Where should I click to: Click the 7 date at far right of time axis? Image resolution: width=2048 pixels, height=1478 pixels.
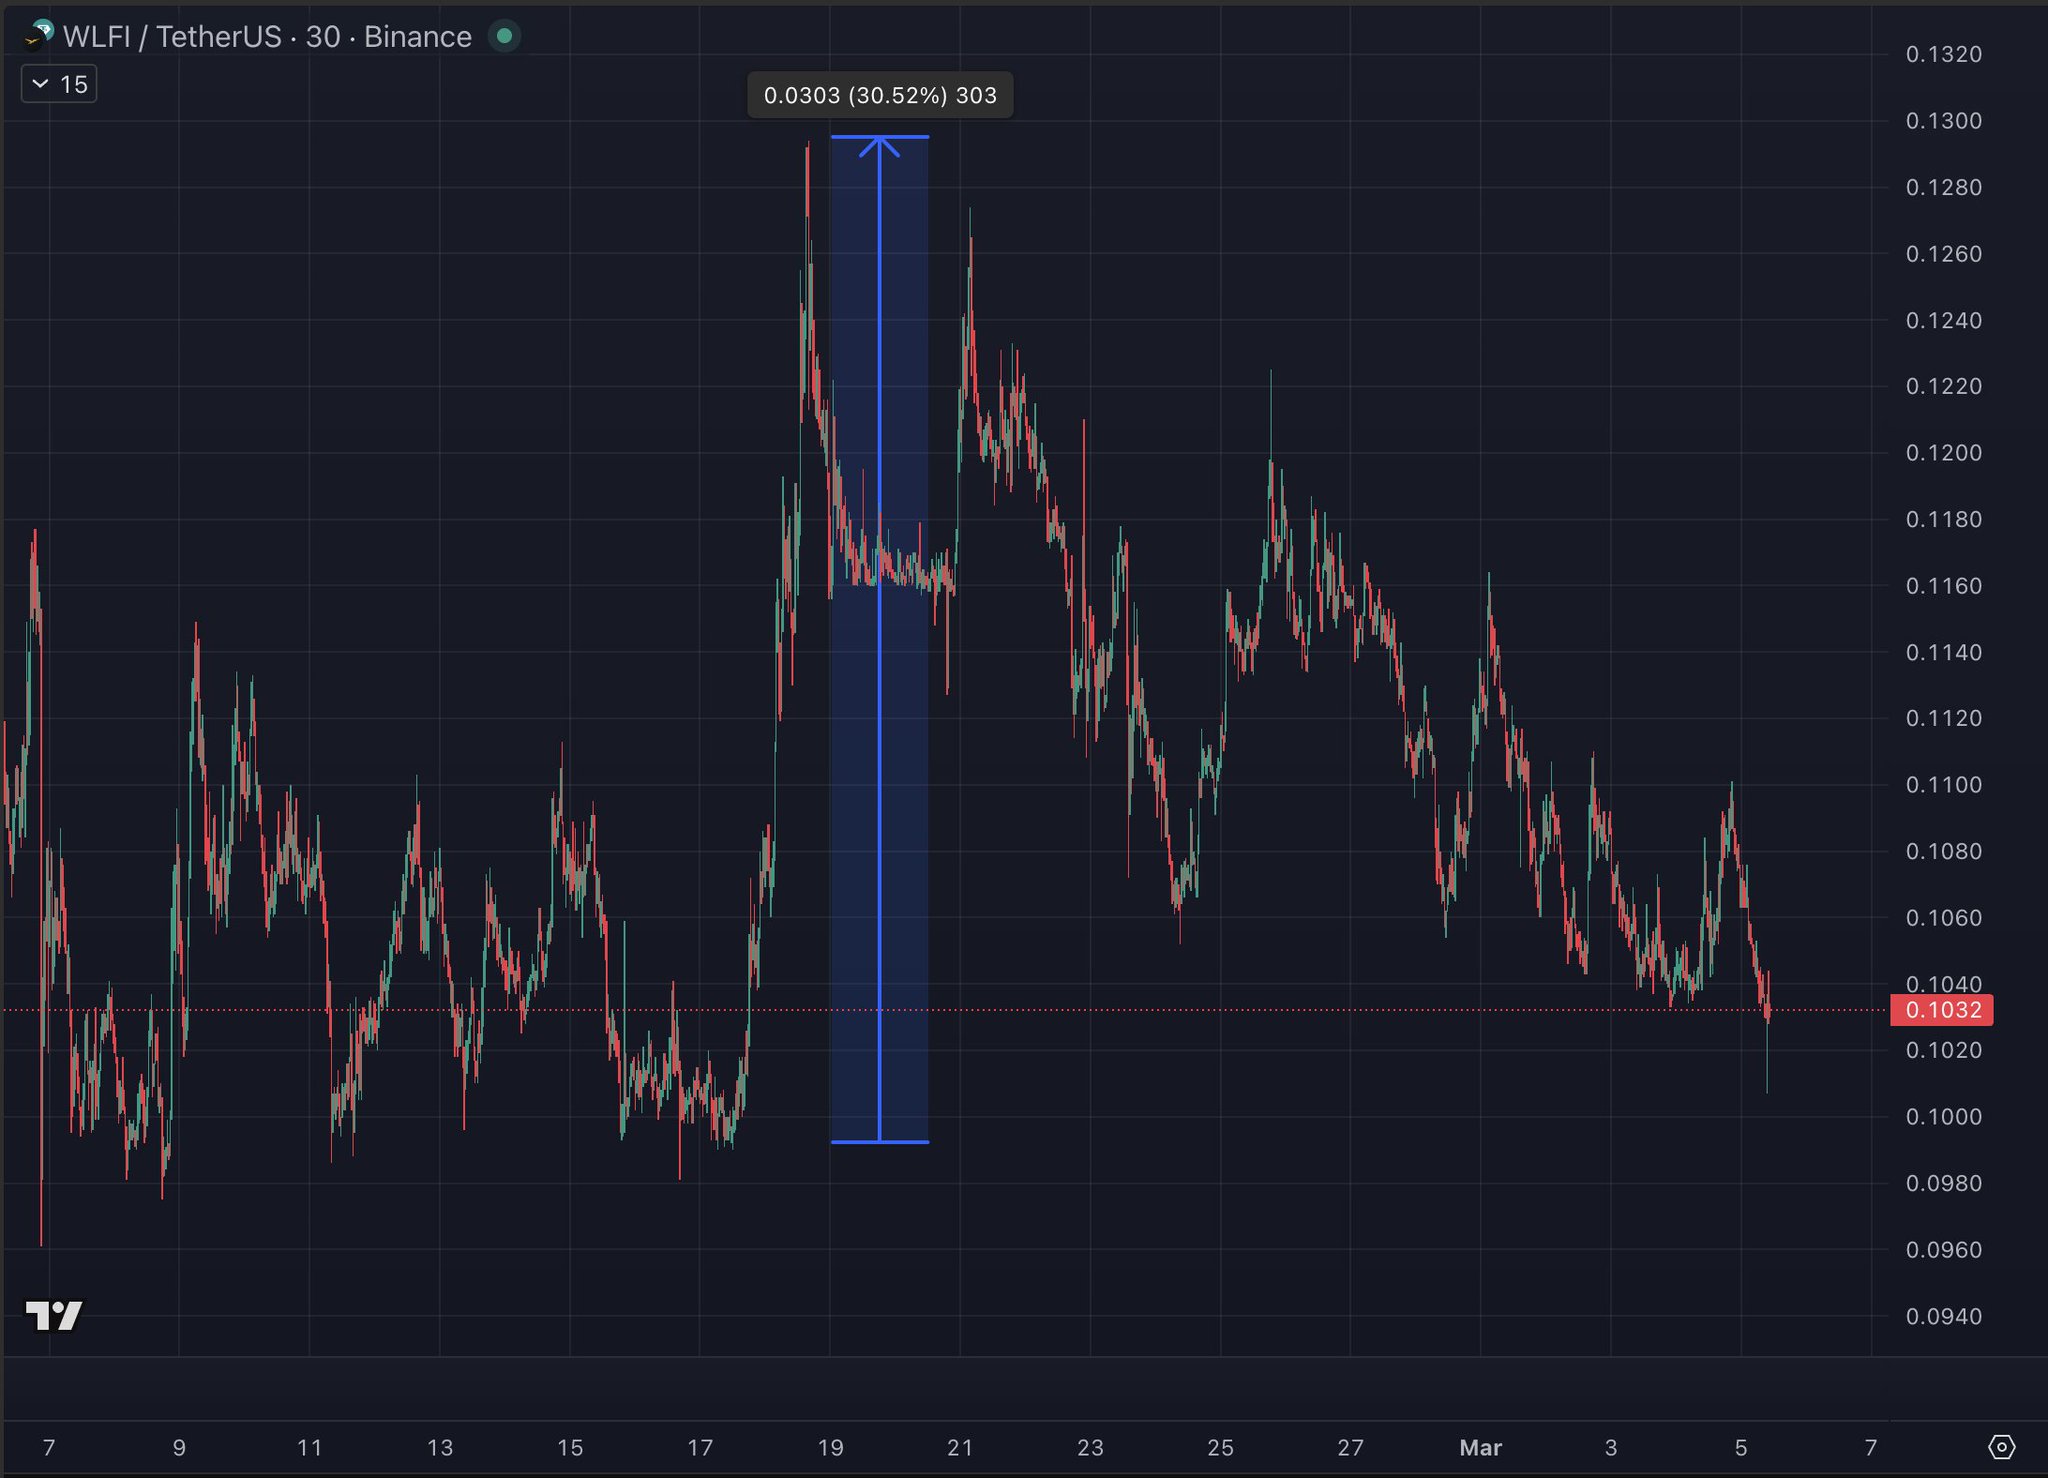pyautogui.click(x=1870, y=1447)
